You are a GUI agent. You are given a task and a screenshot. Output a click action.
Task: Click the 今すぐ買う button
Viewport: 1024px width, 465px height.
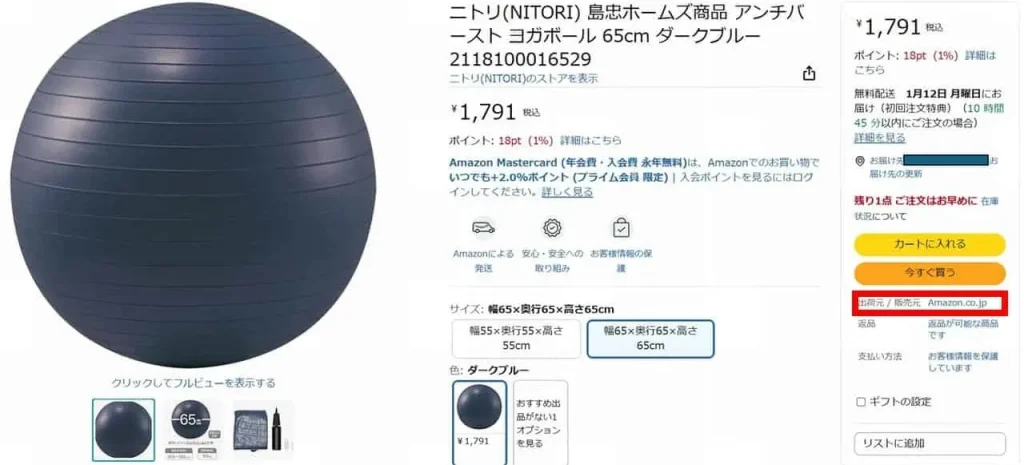[x=930, y=273]
